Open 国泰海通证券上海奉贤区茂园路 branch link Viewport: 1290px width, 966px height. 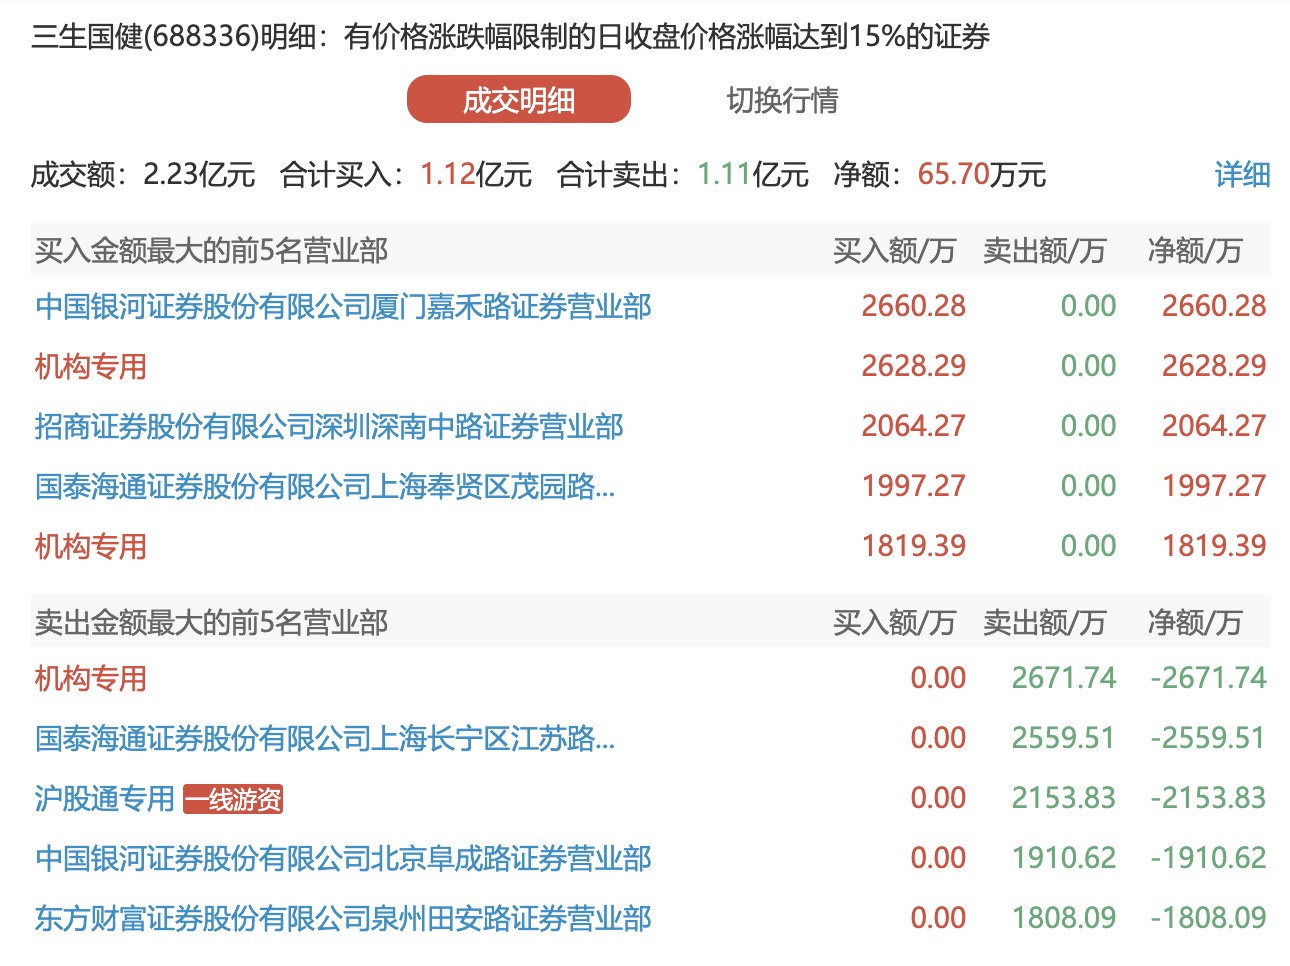(x=325, y=486)
